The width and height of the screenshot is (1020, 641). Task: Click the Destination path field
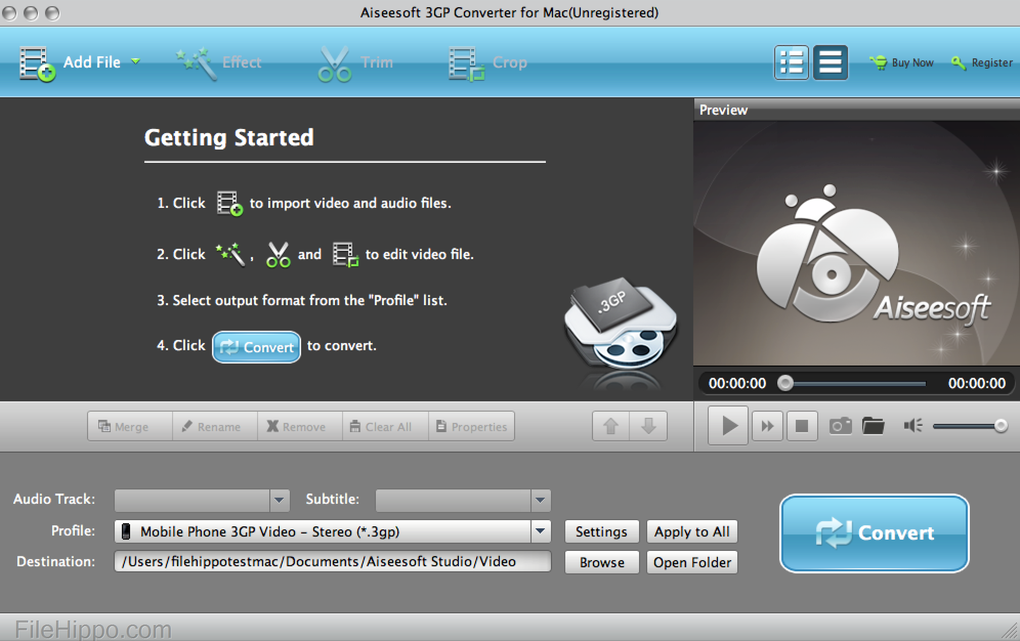[332, 562]
